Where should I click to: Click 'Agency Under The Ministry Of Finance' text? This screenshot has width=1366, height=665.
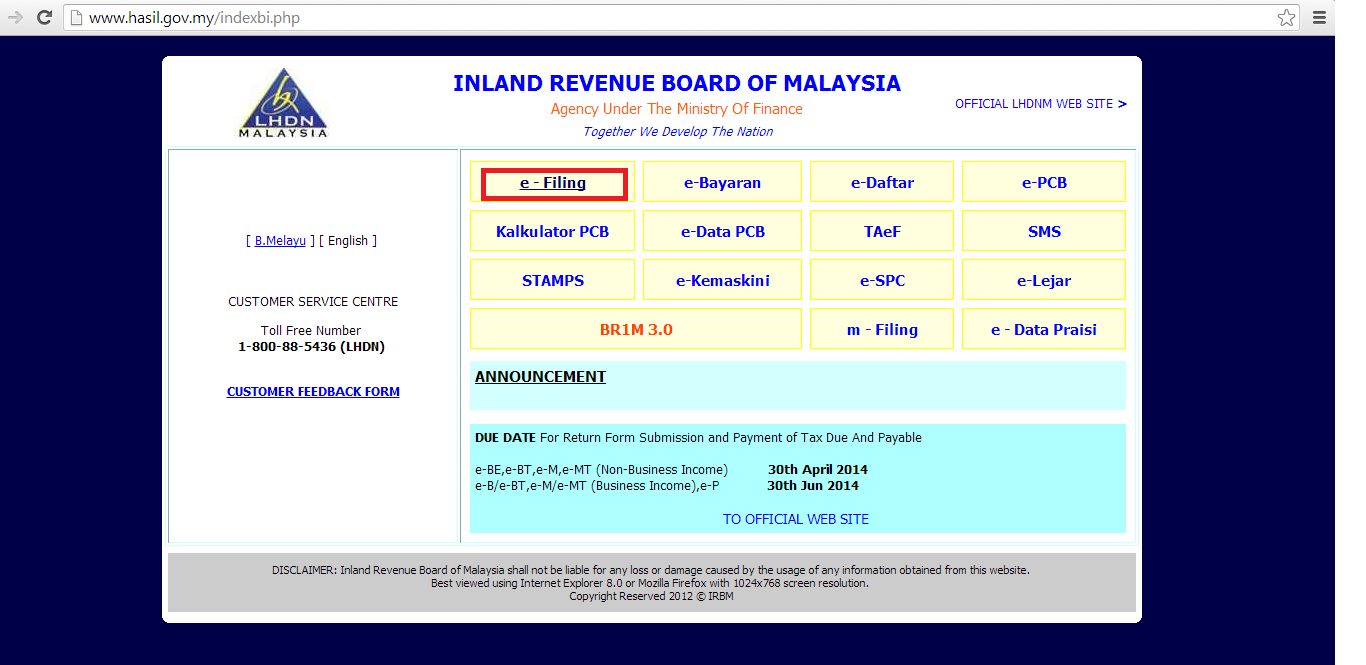click(677, 109)
